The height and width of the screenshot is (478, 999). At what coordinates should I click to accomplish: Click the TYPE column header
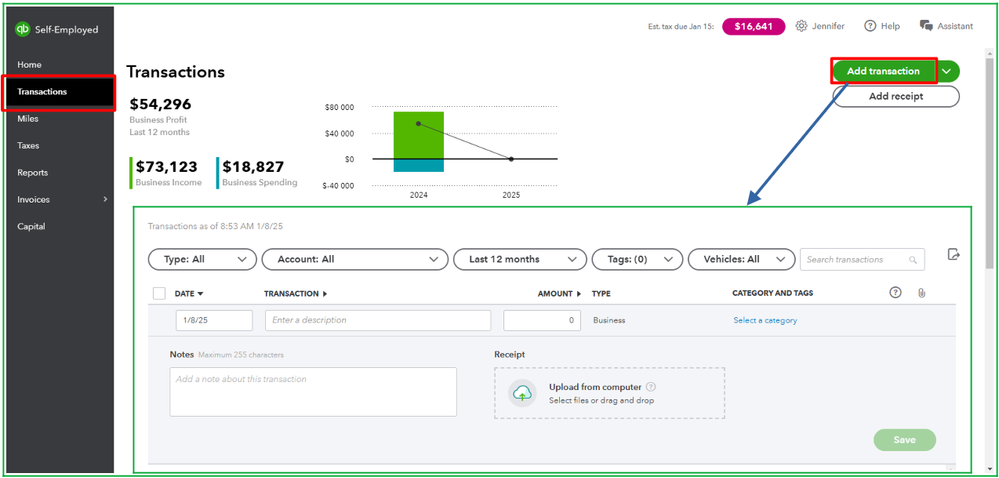click(x=601, y=293)
